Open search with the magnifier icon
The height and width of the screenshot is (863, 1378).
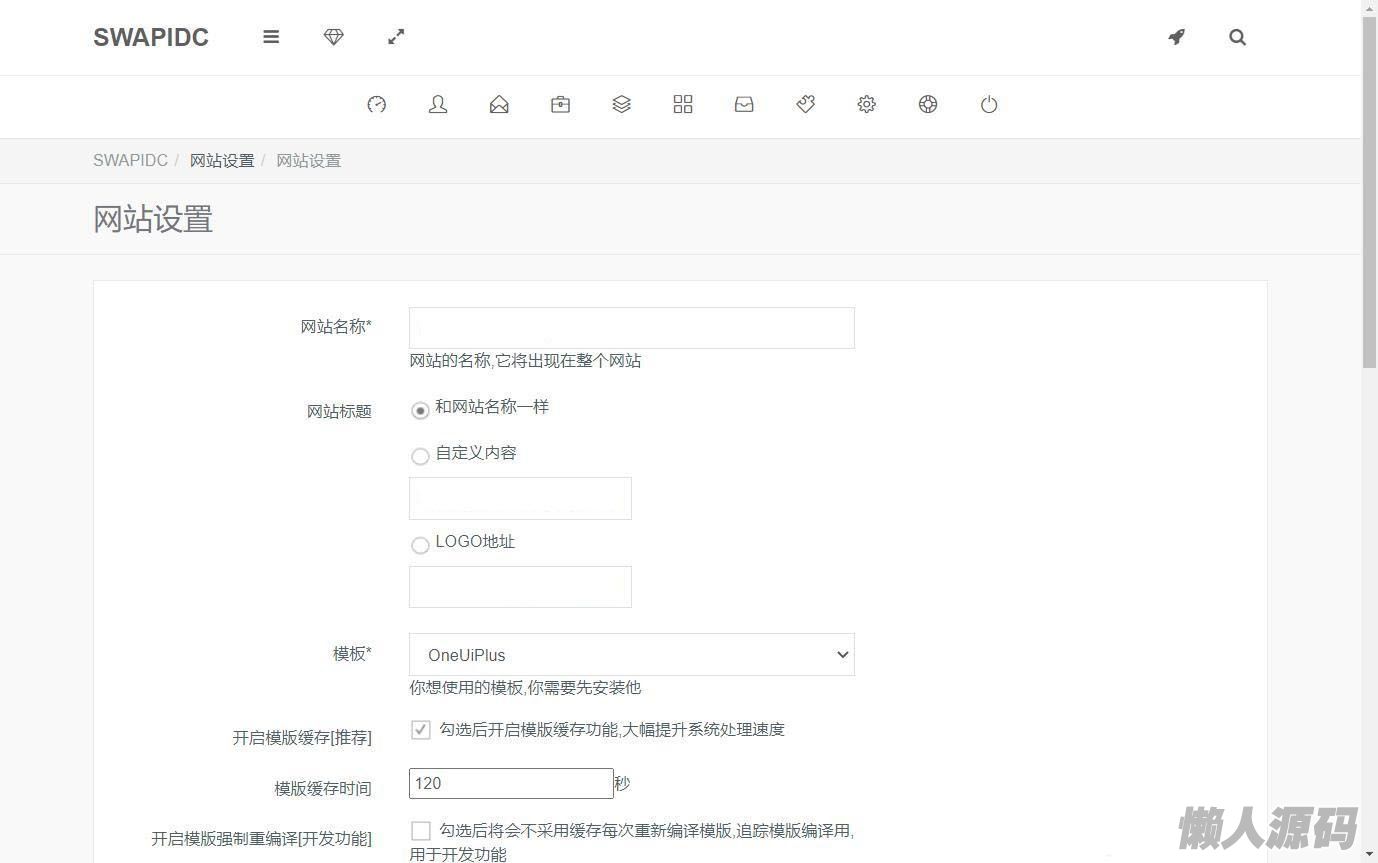(1237, 38)
